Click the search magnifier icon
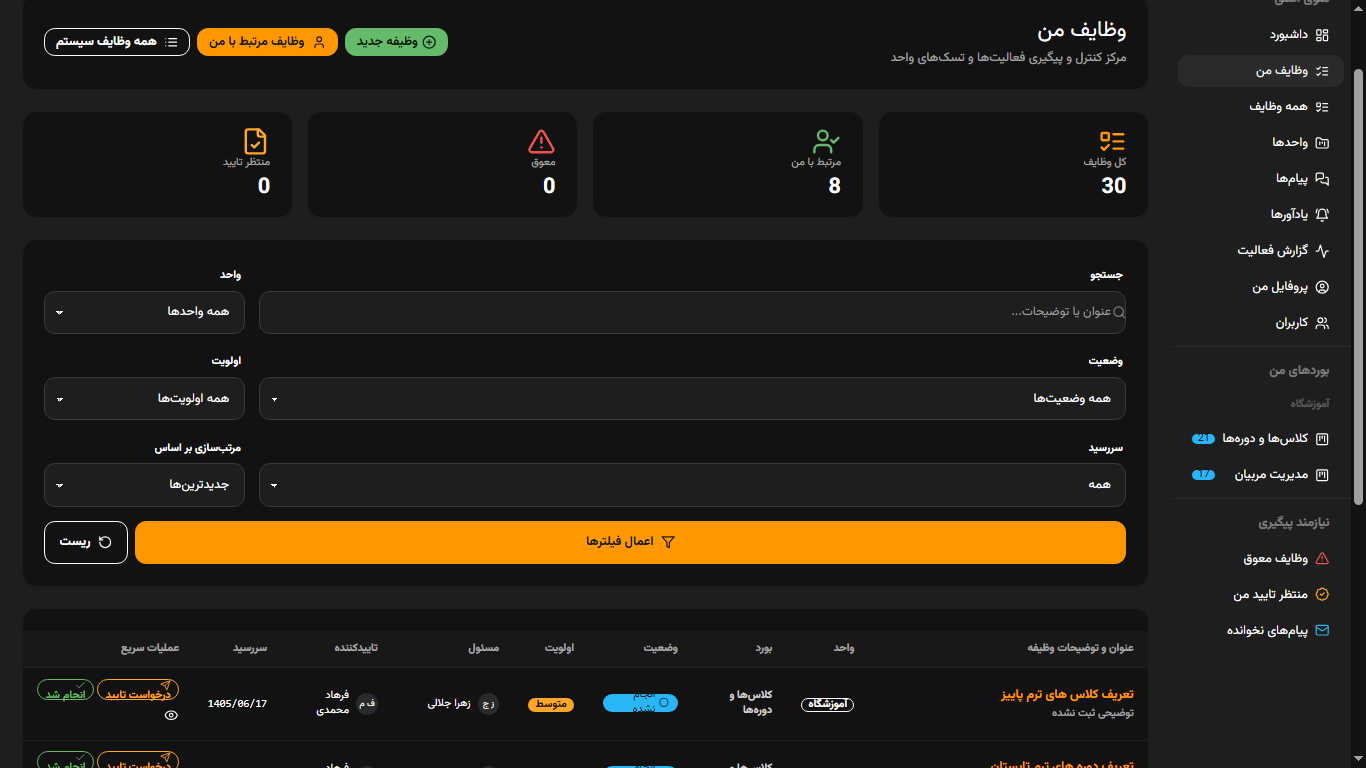 [1119, 313]
